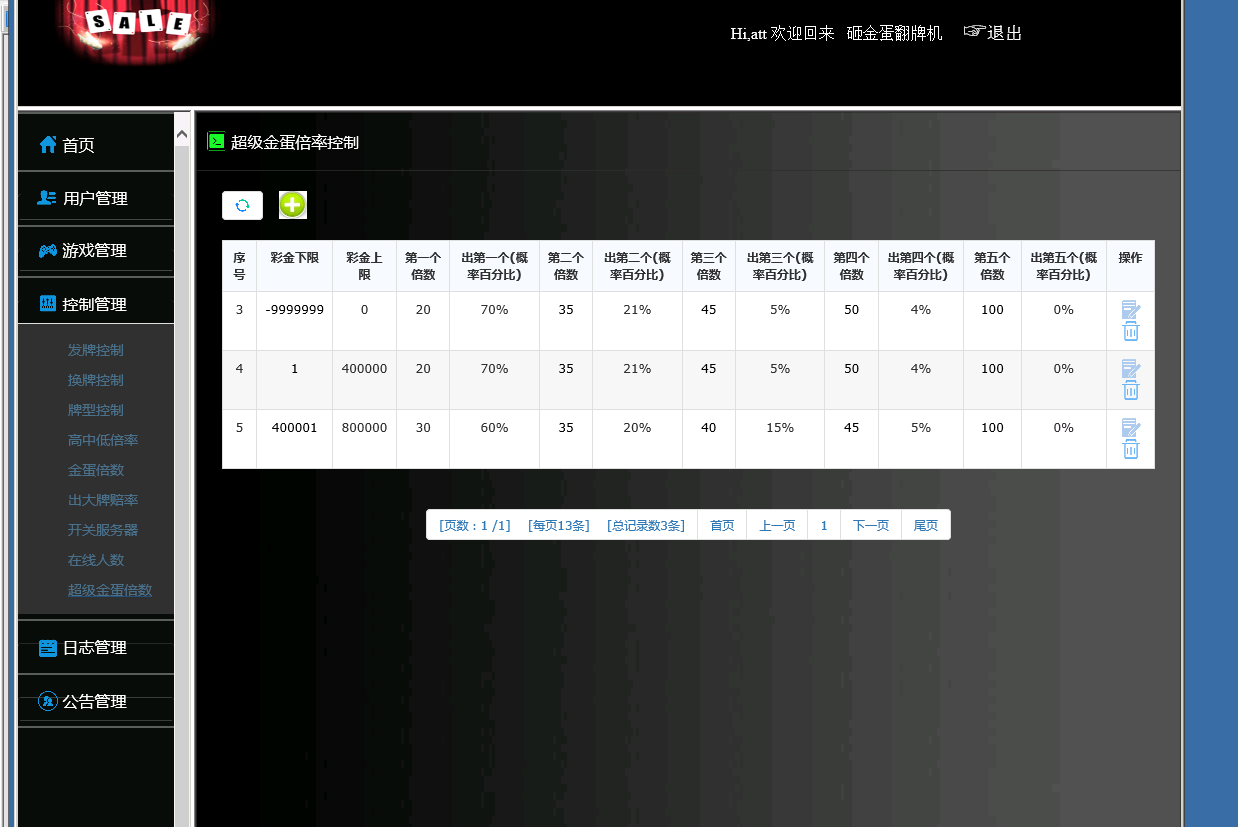Go to 下一页 in pagination
The width and height of the screenshot is (1238, 827).
pyautogui.click(x=870, y=525)
